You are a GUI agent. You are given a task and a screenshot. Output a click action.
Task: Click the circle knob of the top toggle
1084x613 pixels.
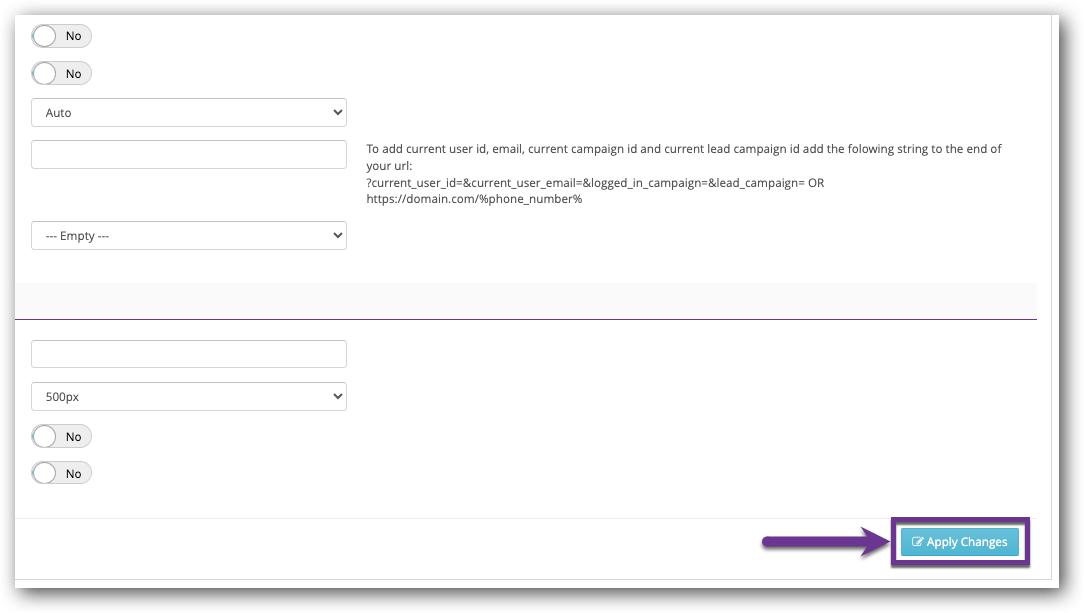click(x=45, y=35)
